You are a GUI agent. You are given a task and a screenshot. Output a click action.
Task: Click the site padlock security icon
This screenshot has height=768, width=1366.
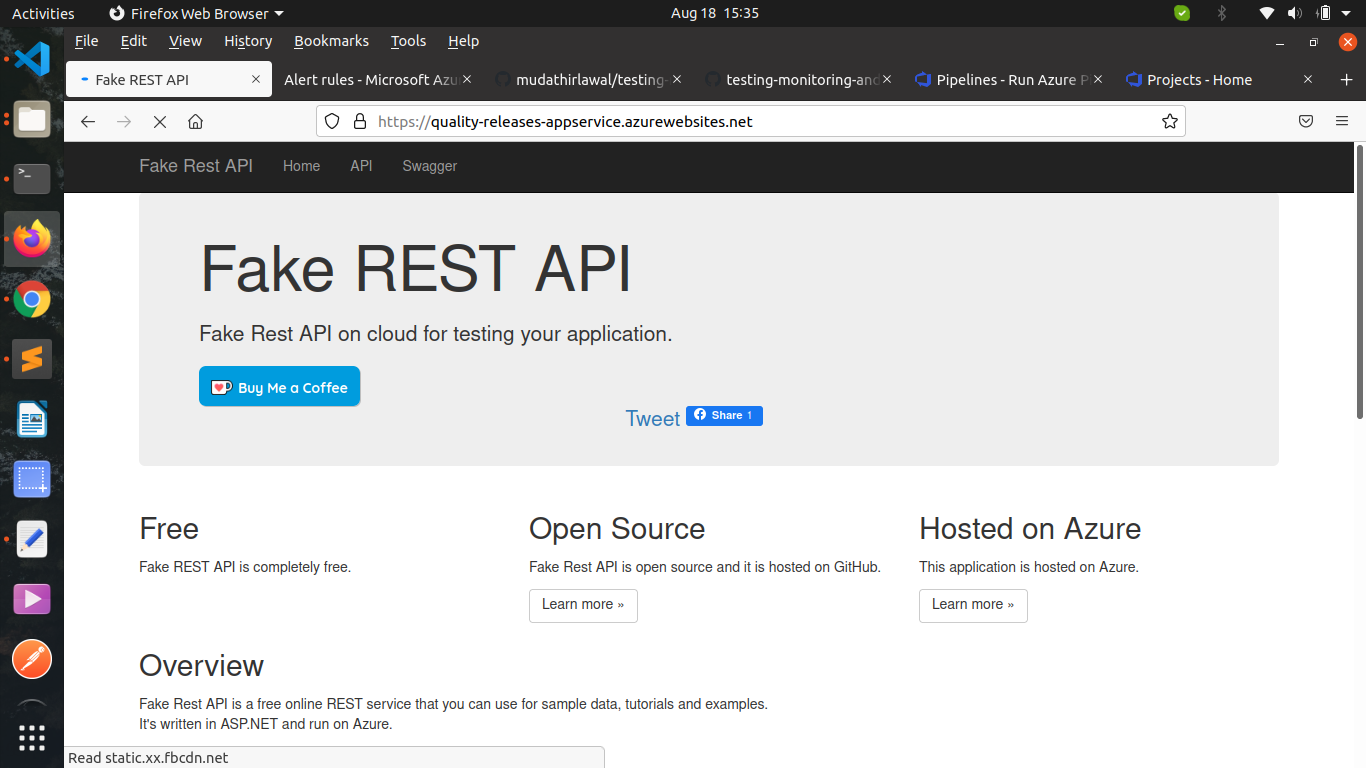[360, 122]
